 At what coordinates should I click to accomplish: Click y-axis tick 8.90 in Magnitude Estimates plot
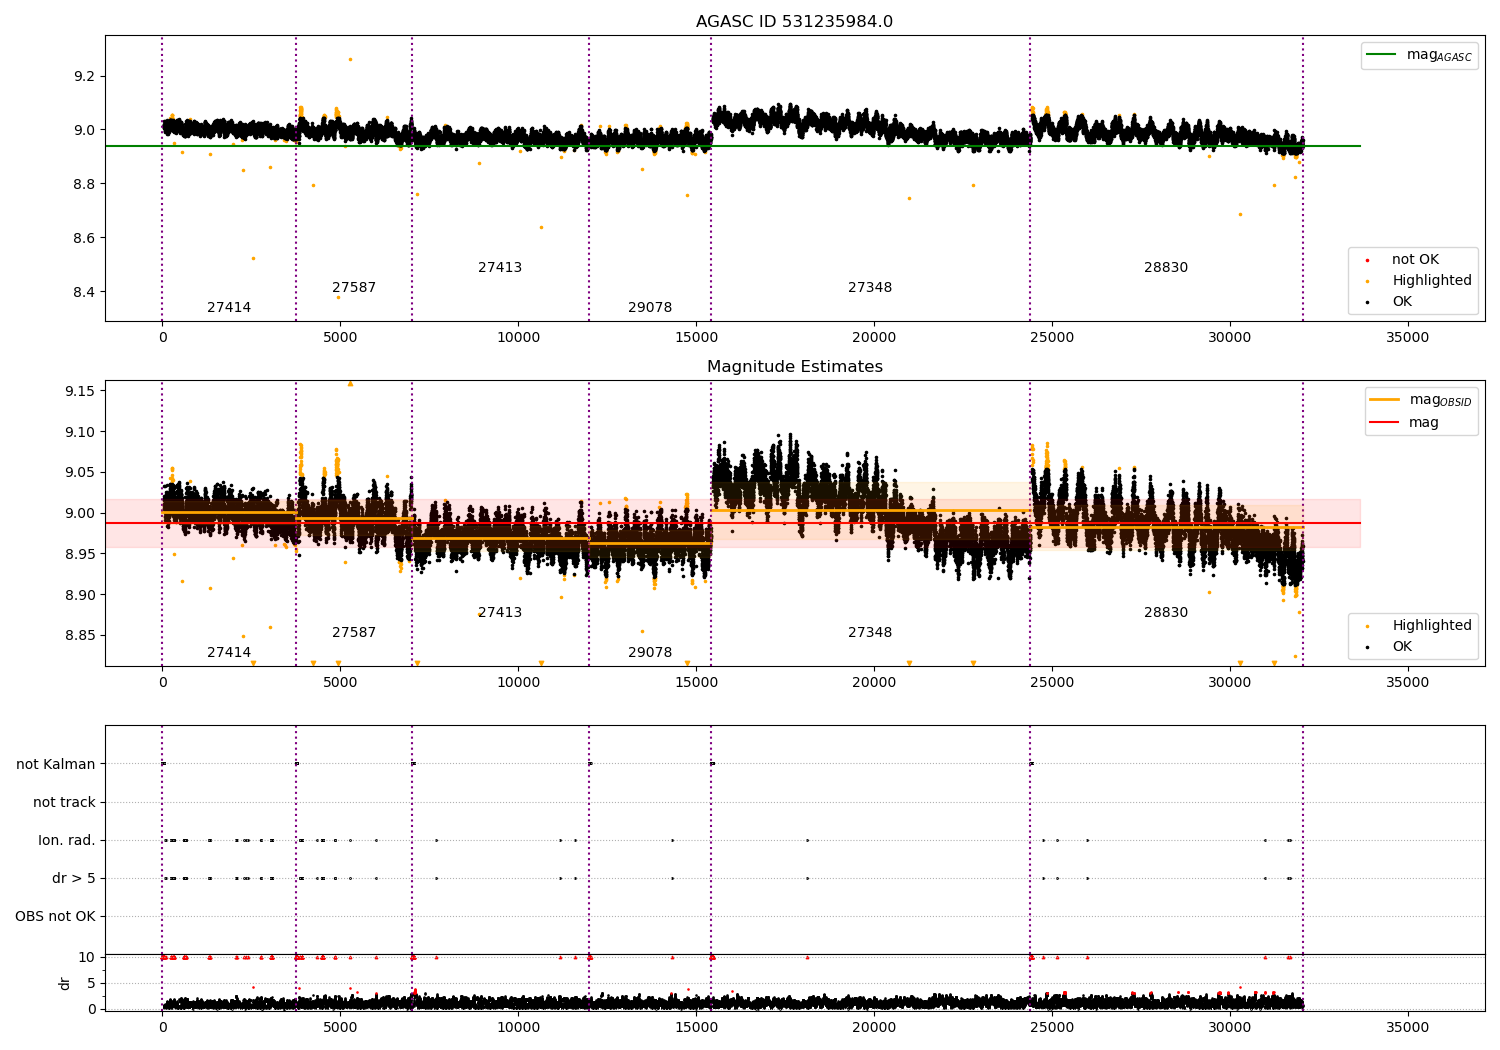80,596
